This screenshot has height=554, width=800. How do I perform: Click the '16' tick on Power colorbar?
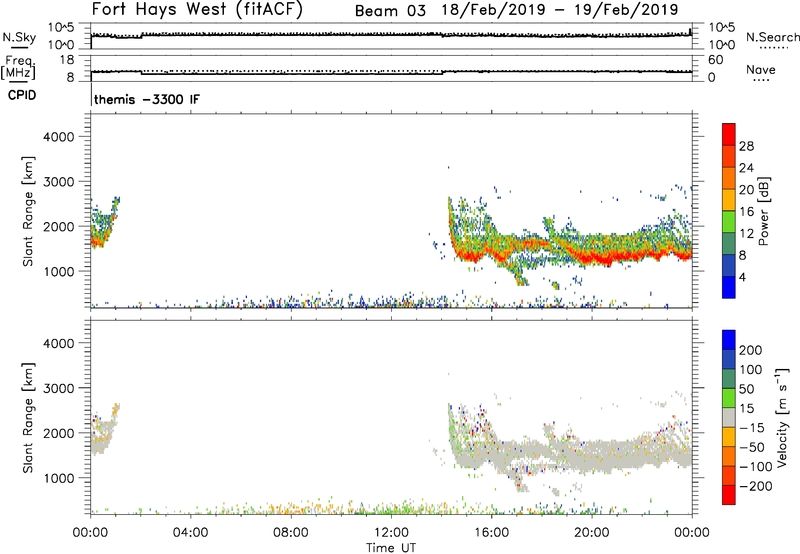coord(746,212)
